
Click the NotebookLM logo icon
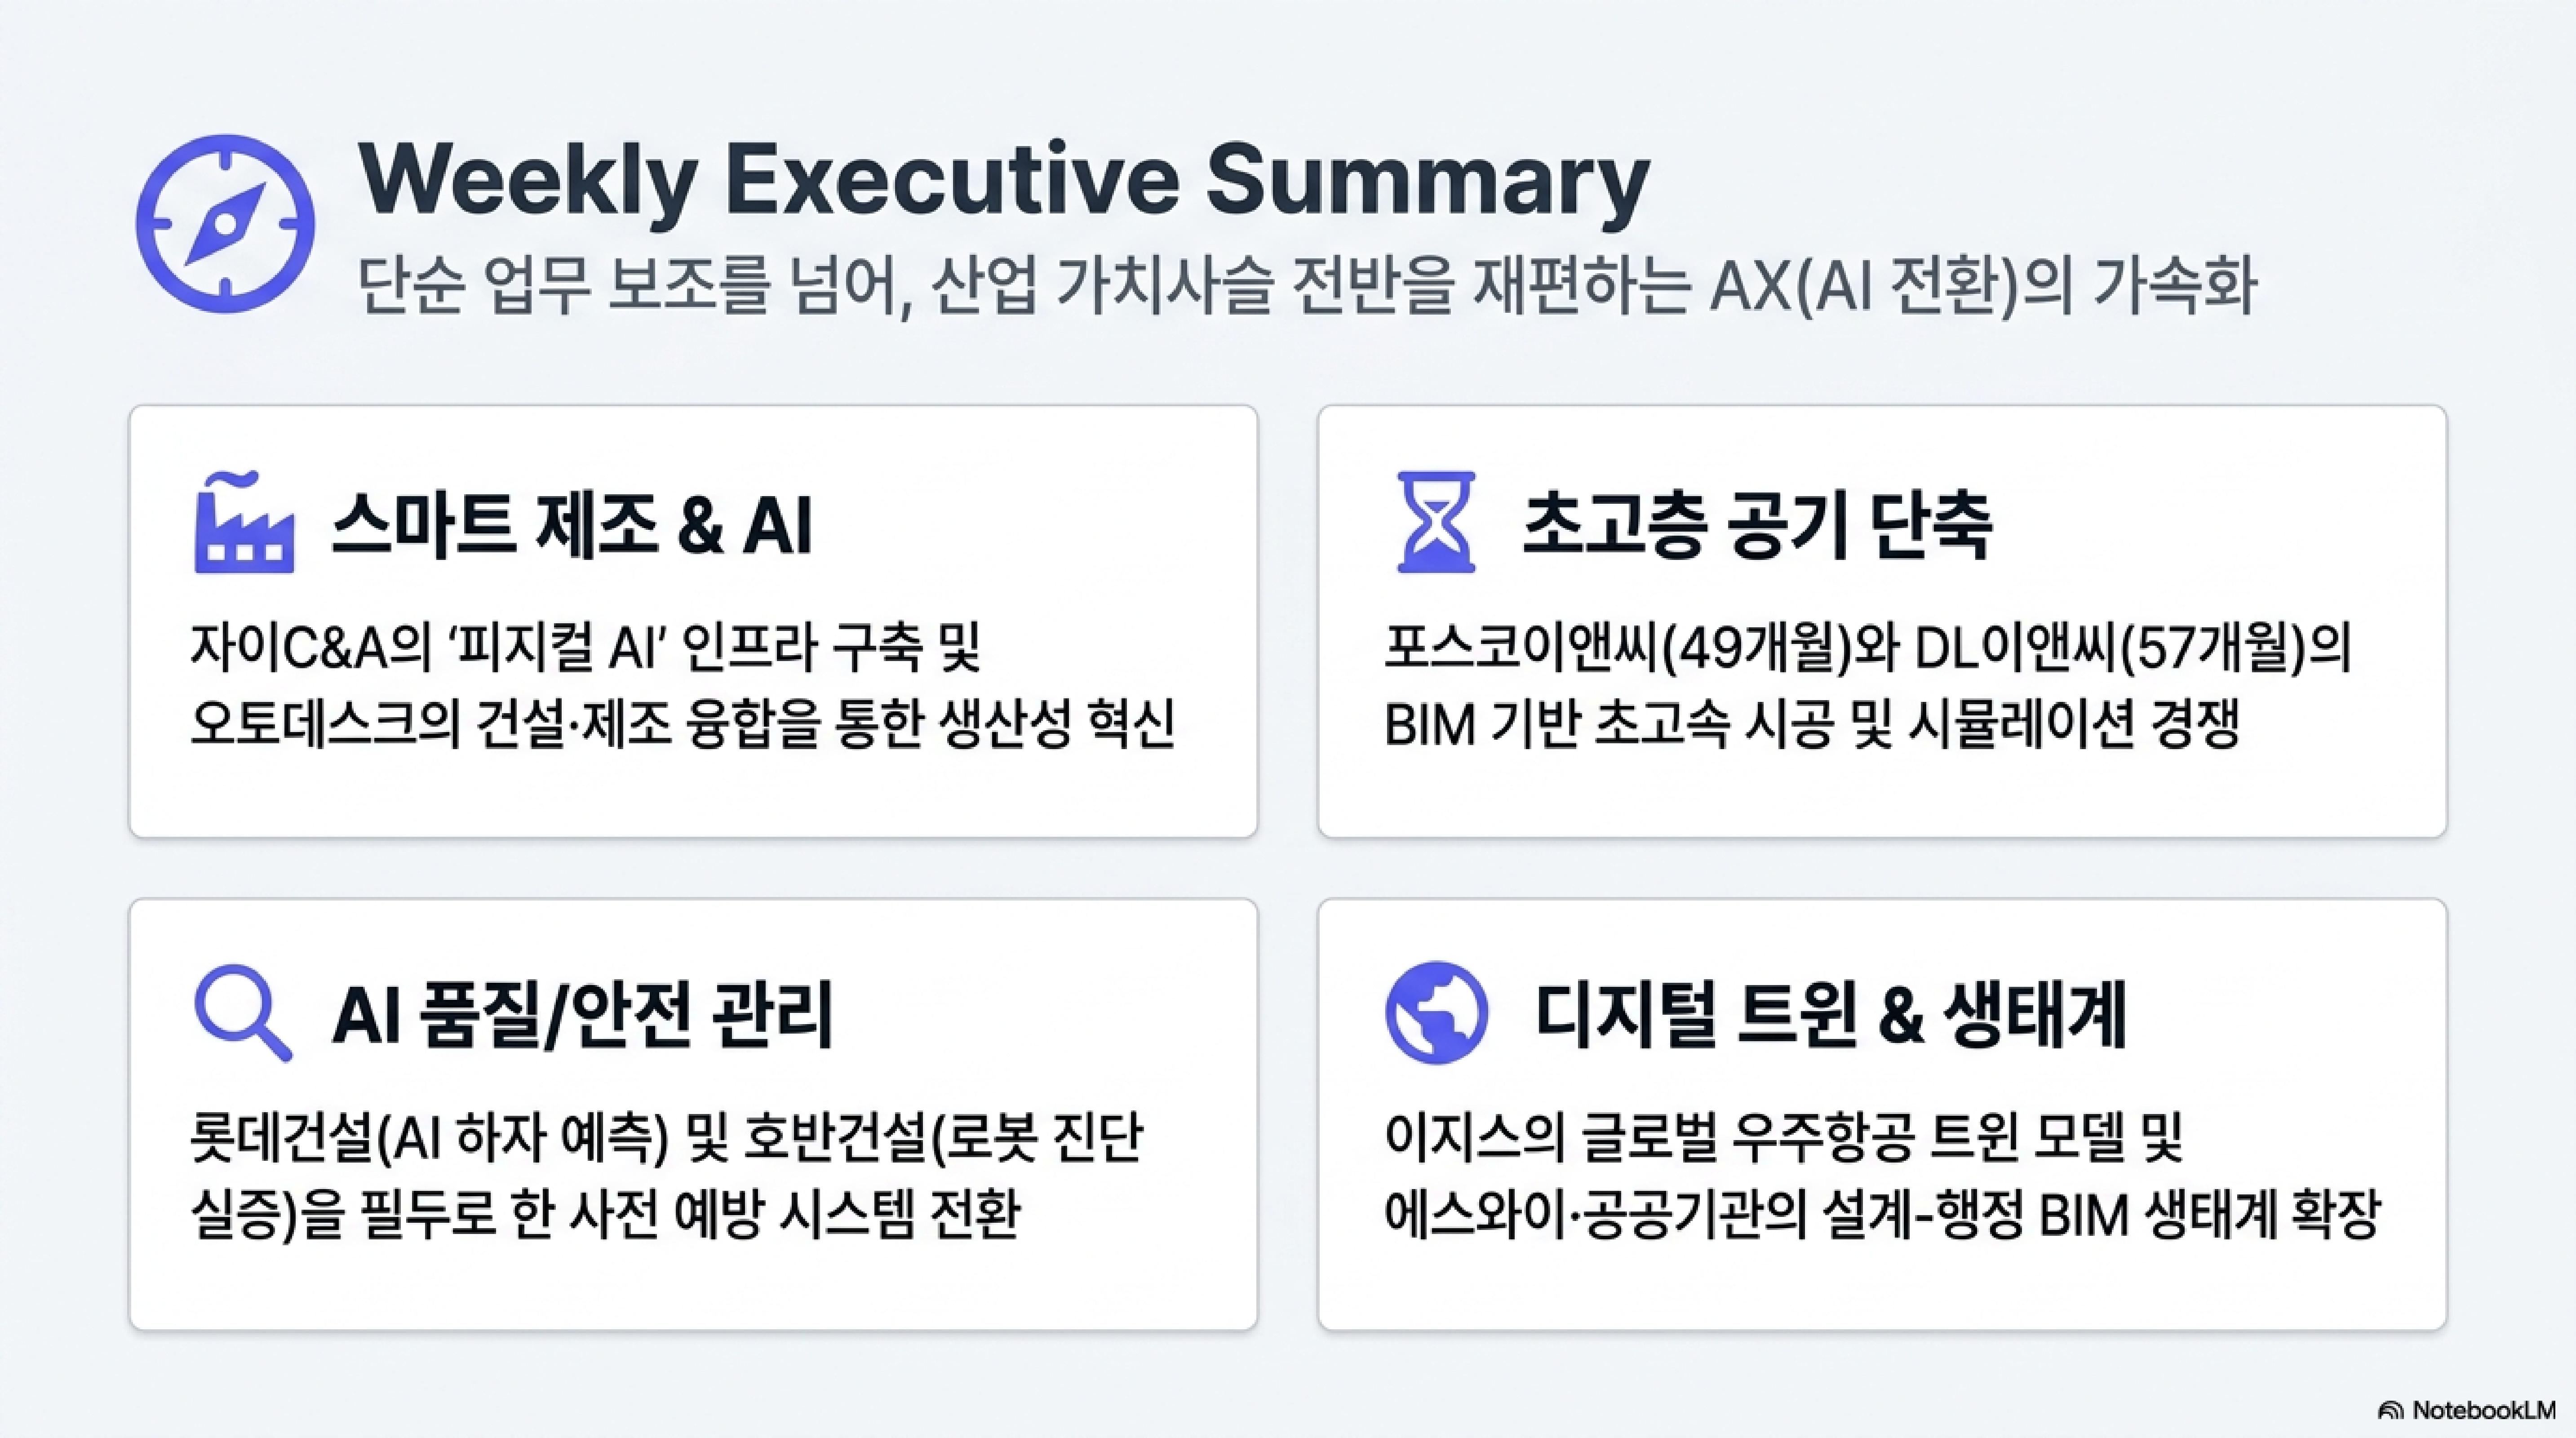coord(2390,1411)
